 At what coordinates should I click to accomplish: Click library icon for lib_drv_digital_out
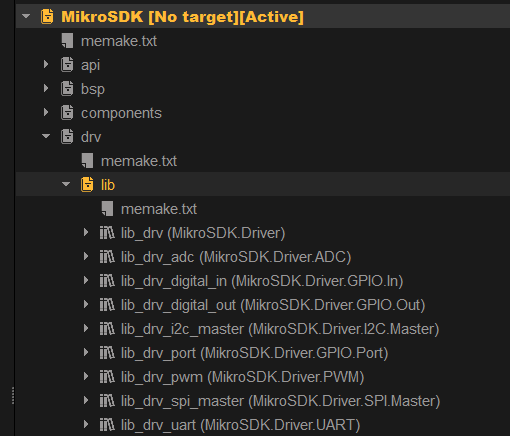(x=107, y=305)
